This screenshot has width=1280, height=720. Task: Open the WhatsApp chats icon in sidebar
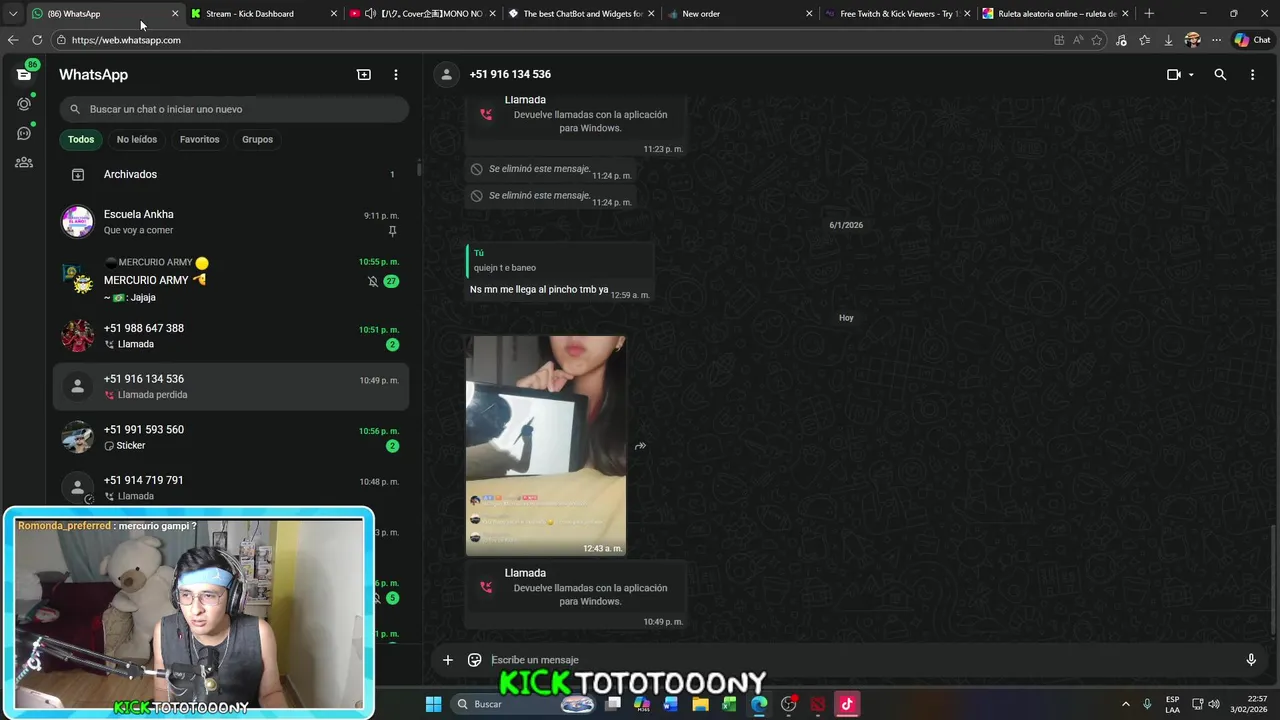pos(24,74)
